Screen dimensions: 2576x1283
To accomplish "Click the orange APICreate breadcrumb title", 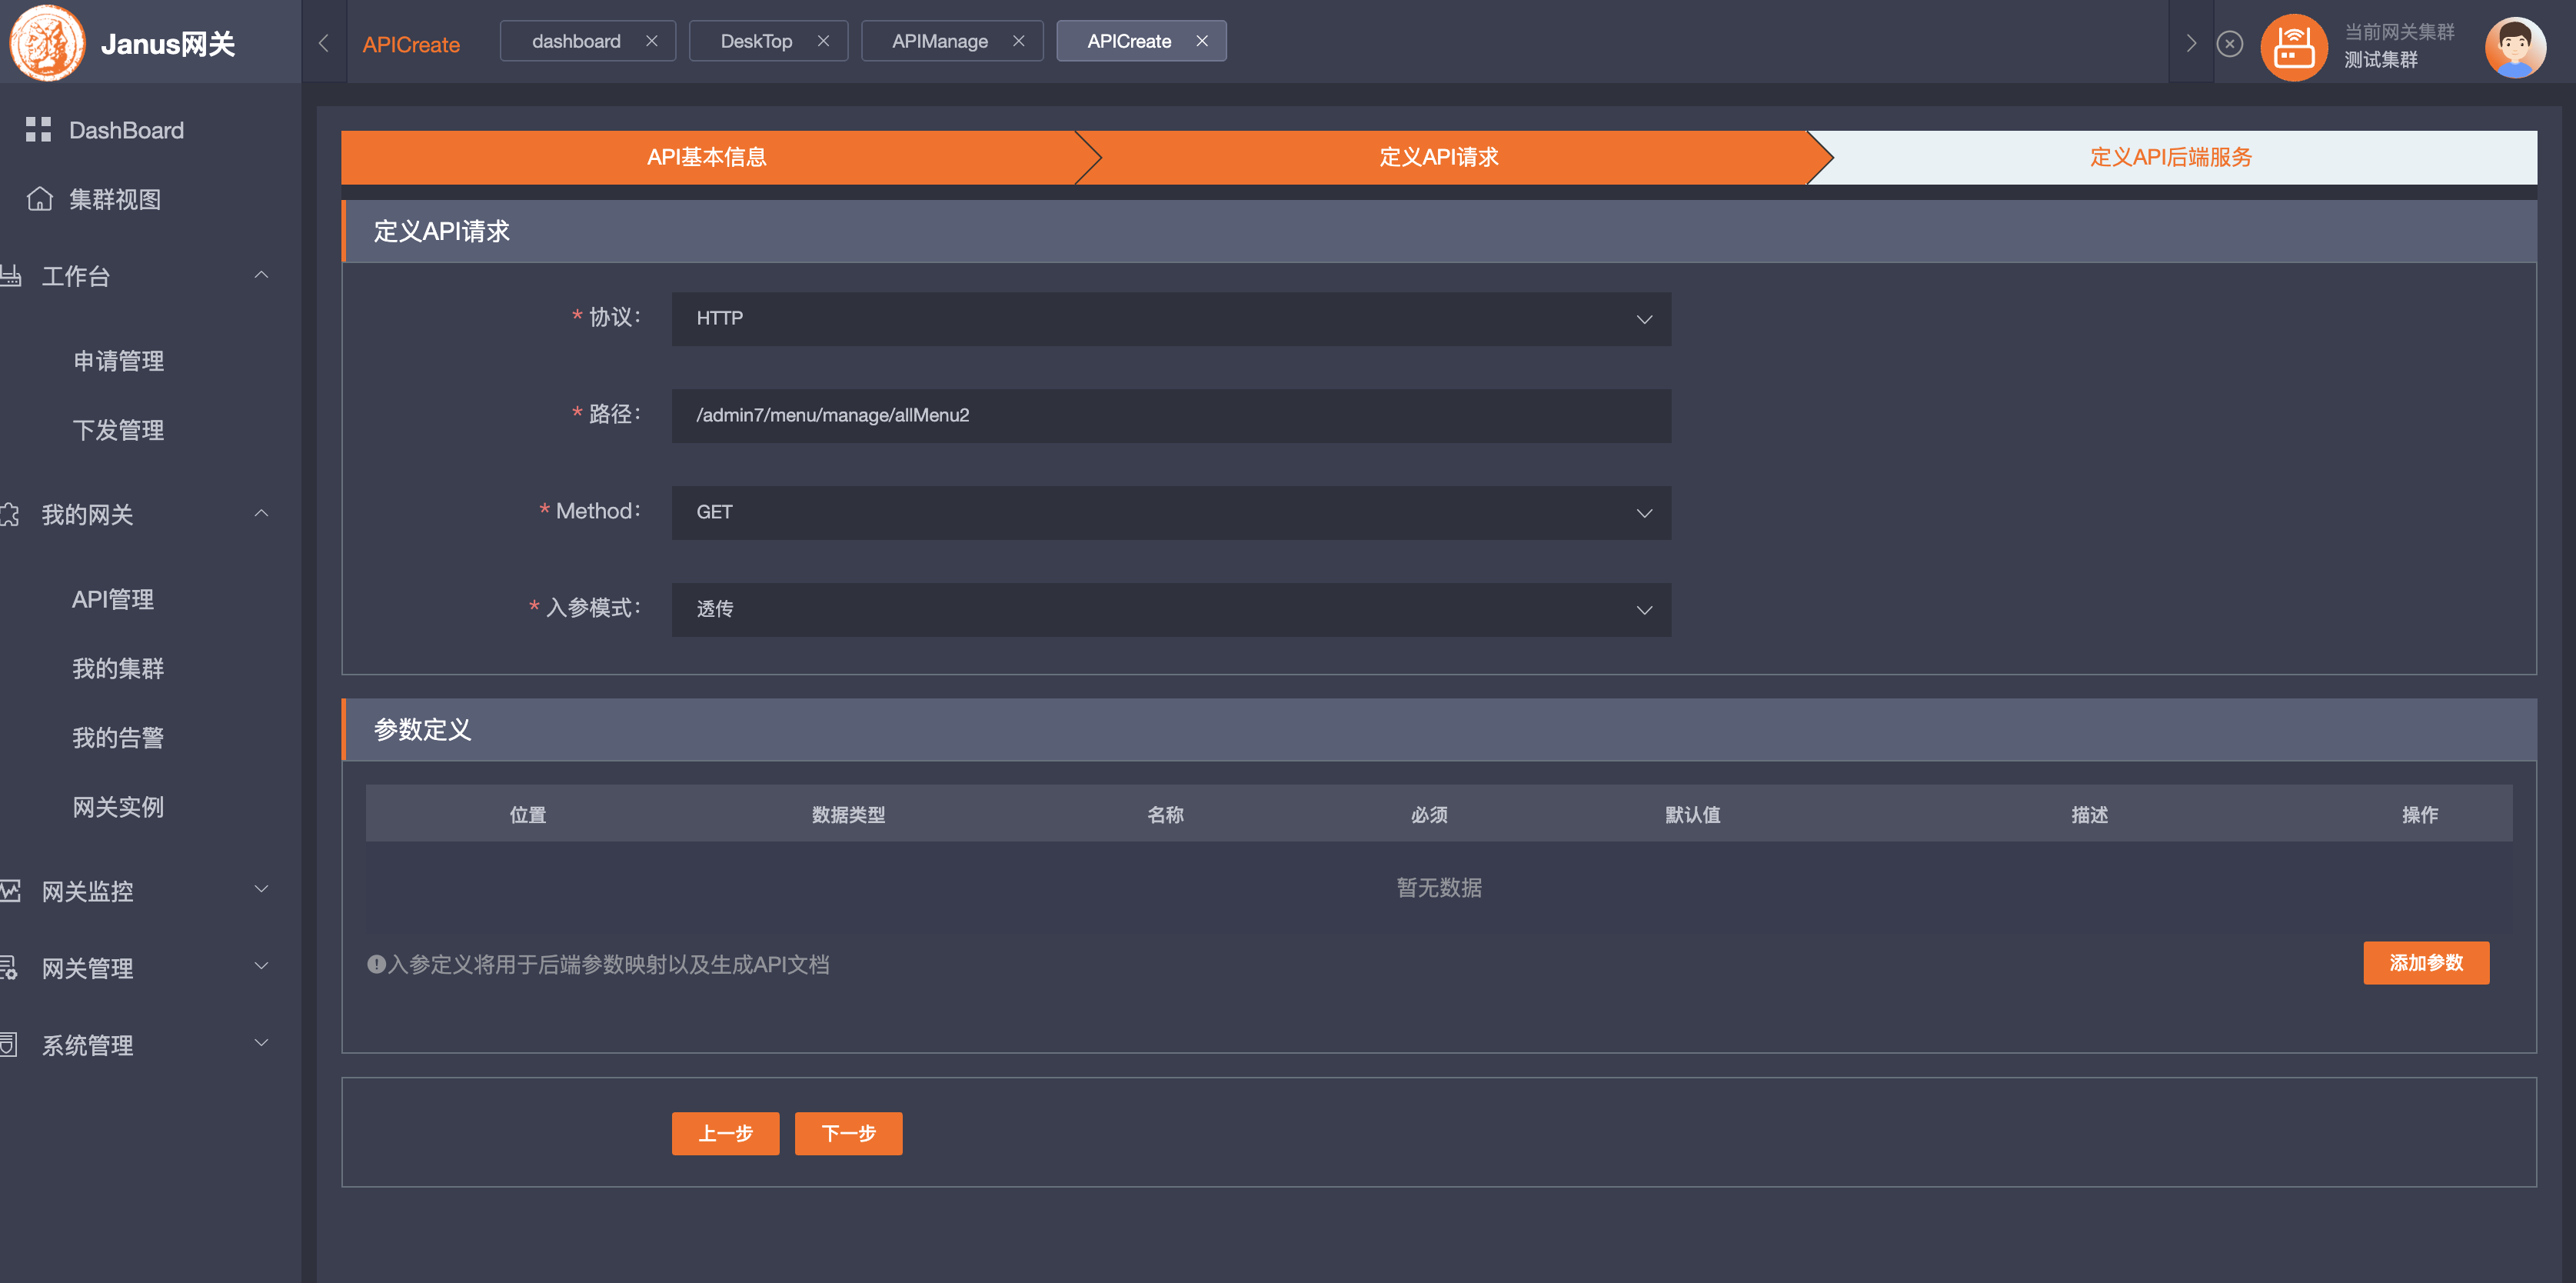I will tap(411, 45).
